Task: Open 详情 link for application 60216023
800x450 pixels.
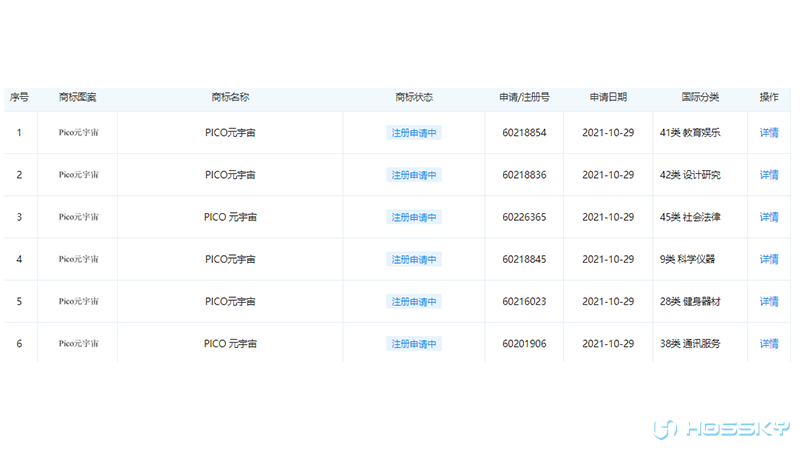Action: tap(769, 302)
